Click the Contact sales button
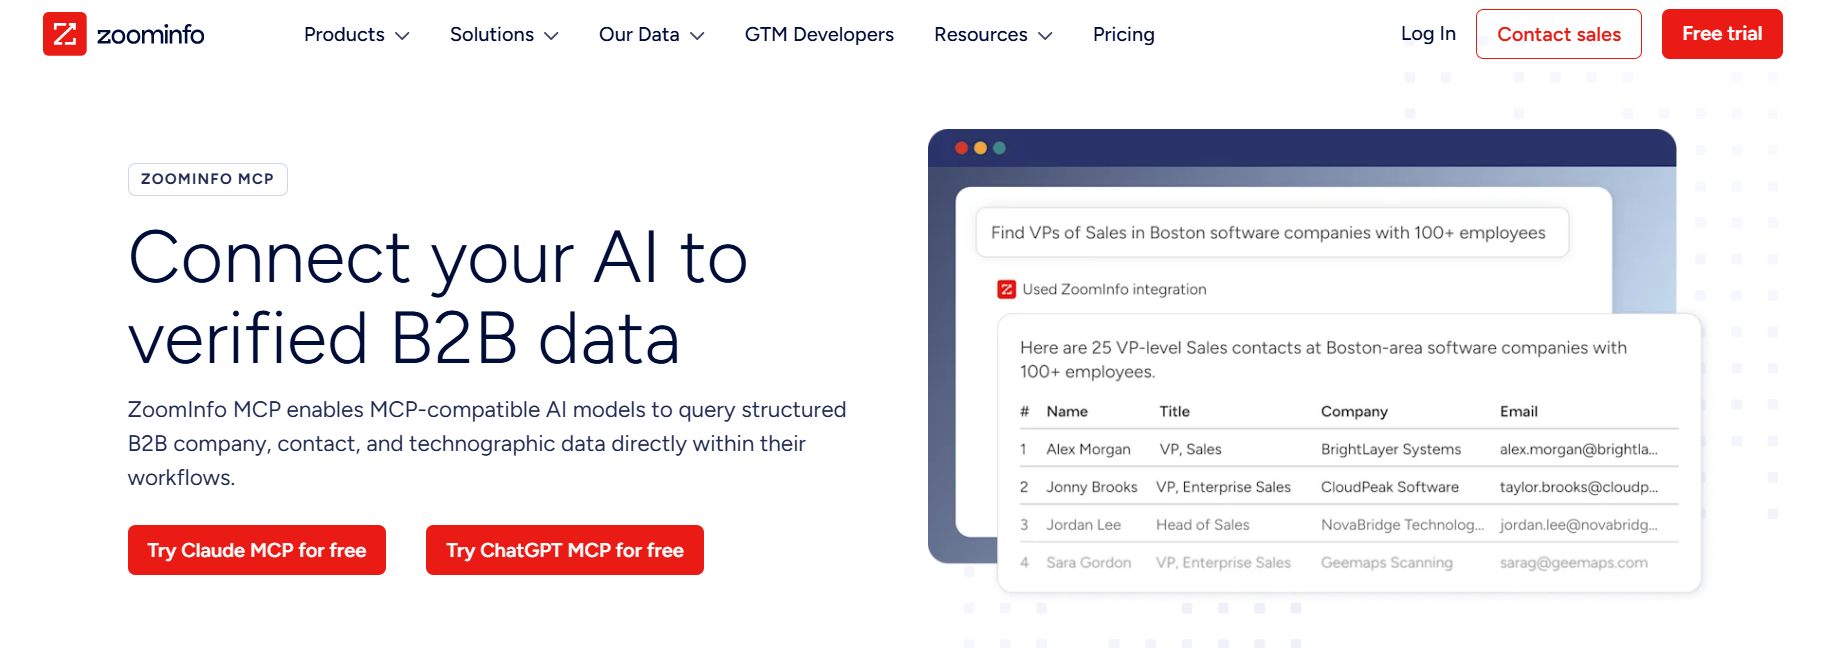This screenshot has width=1841, height=648. (x=1558, y=34)
